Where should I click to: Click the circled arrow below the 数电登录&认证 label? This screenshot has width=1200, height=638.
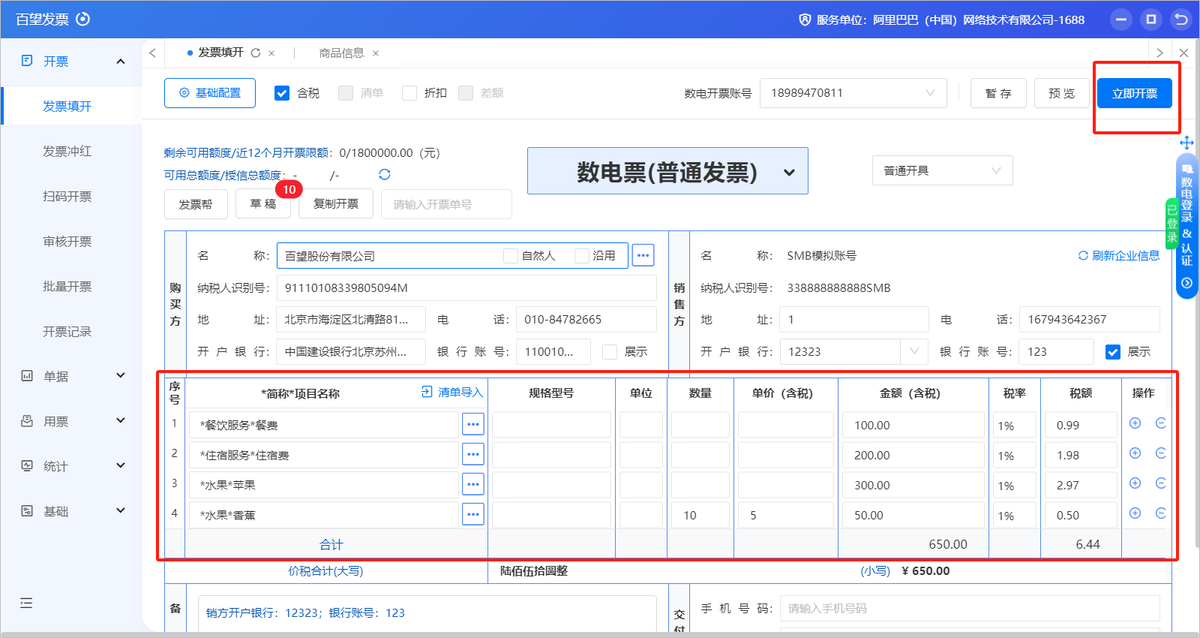click(x=1187, y=284)
